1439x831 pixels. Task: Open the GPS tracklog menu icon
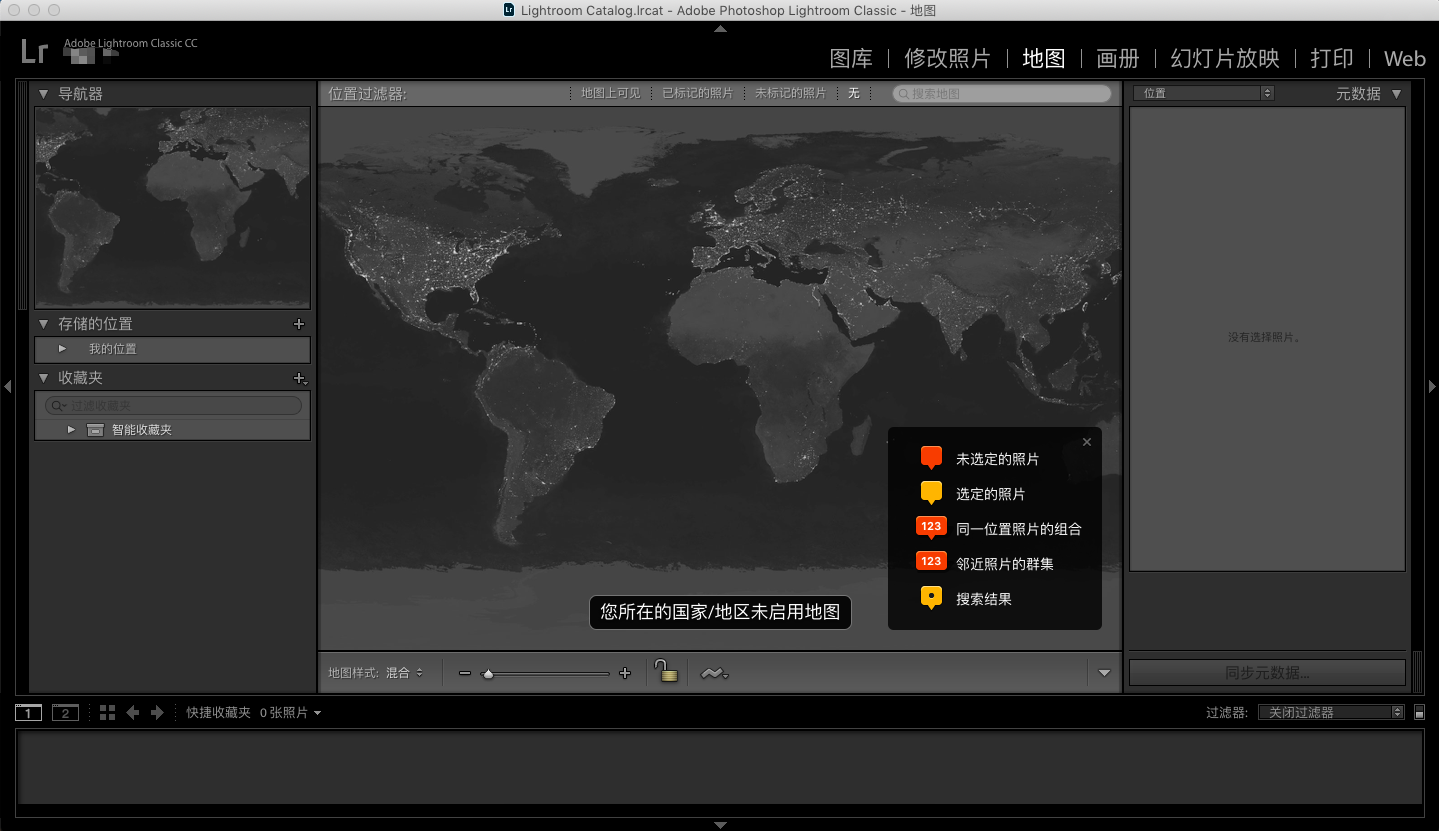[x=714, y=674]
